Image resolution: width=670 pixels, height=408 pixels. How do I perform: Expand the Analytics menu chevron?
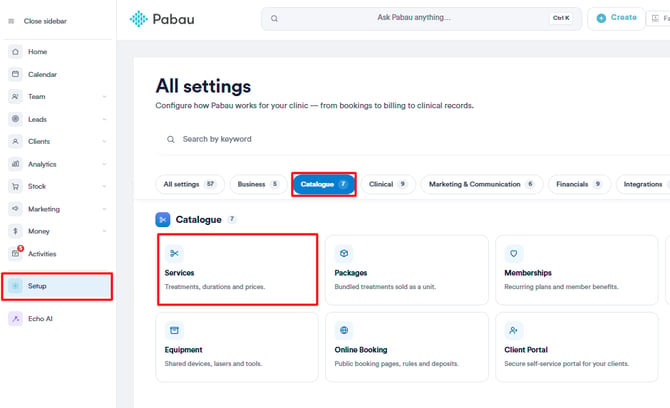(x=104, y=164)
